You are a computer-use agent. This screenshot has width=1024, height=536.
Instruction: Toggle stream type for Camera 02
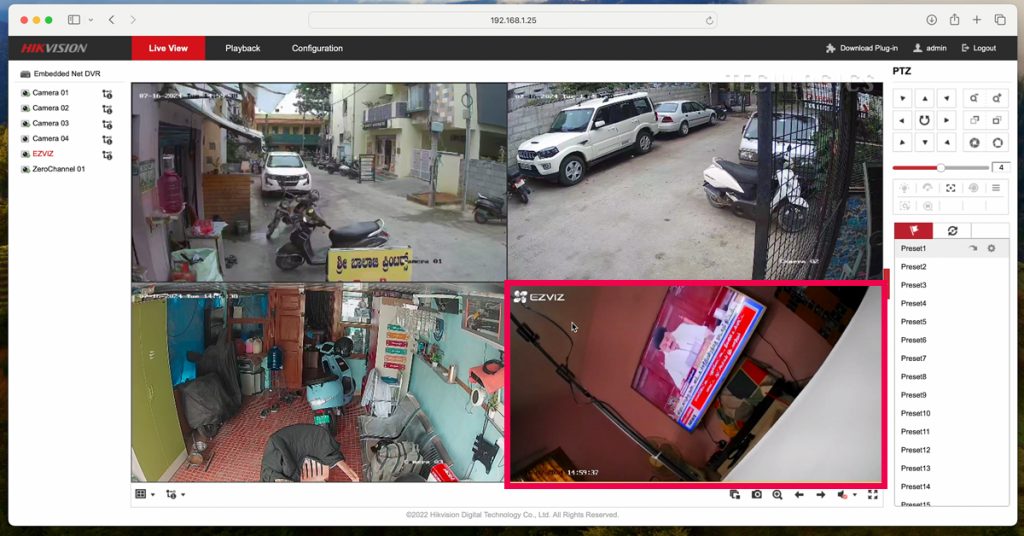(x=107, y=109)
